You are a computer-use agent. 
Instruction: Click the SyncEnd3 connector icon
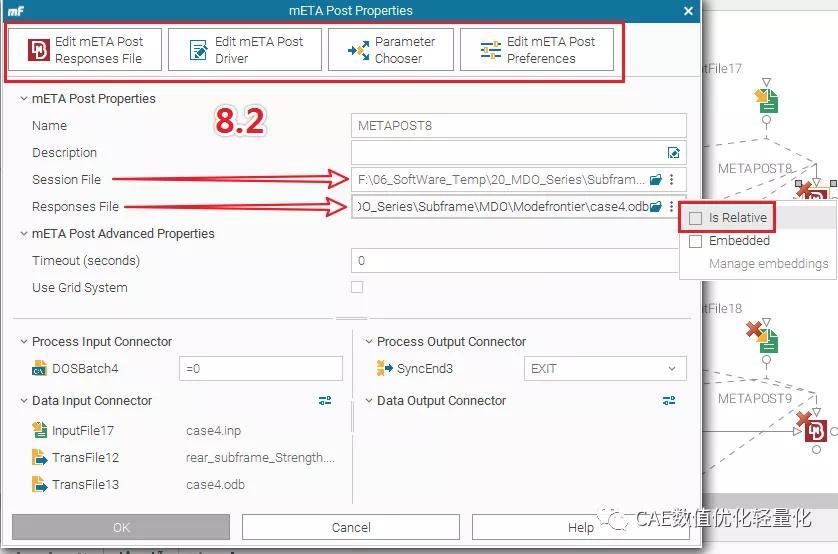tap(384, 369)
